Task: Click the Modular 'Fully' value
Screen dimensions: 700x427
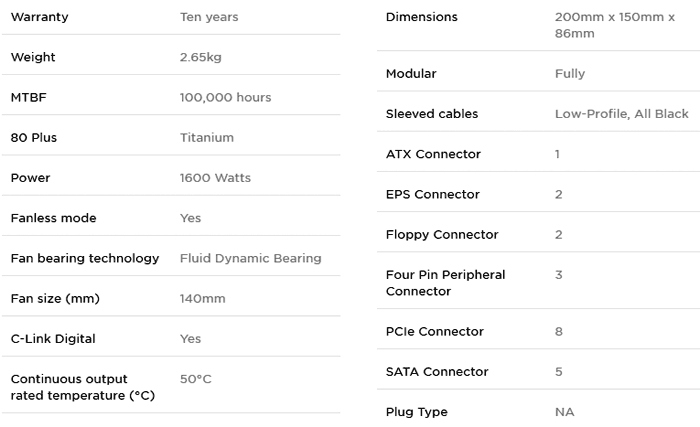Action: click(570, 73)
